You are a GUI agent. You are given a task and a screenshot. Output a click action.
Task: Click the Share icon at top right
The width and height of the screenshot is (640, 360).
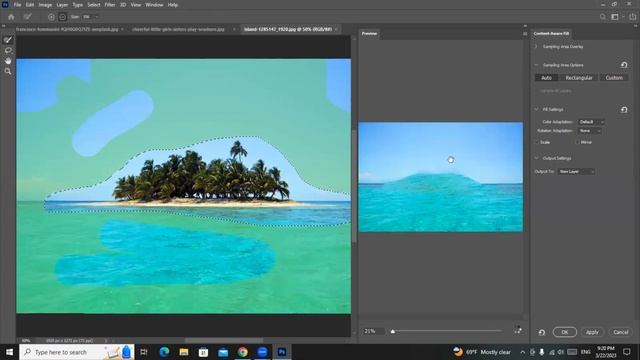[x=632, y=17]
